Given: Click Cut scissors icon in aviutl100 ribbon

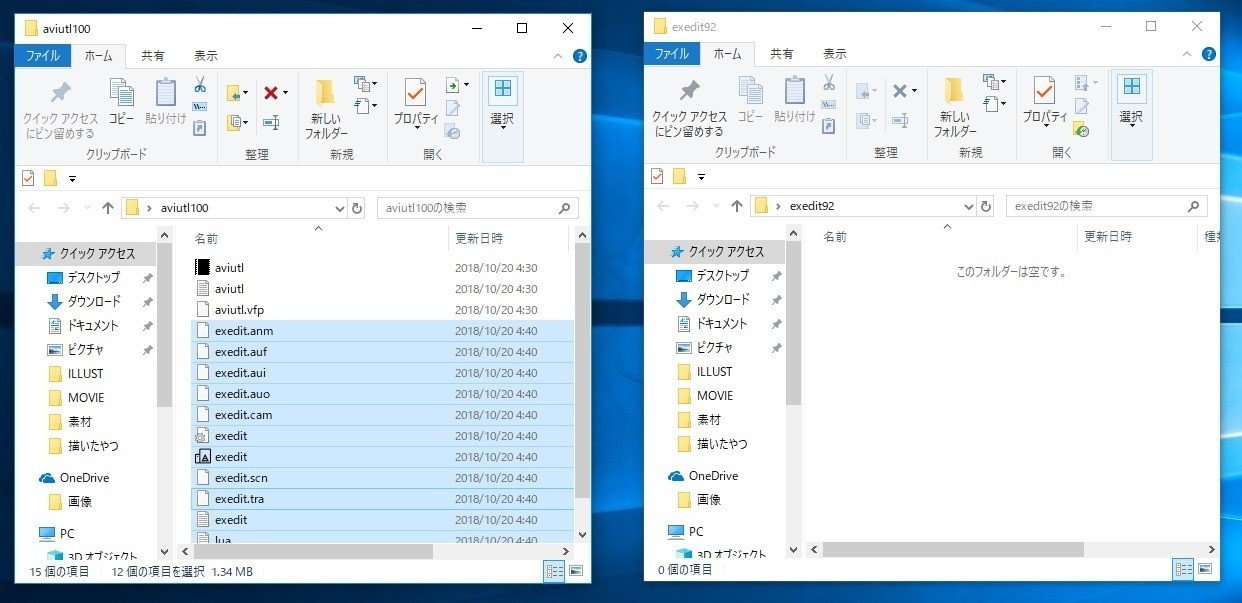Looking at the screenshot, I should (x=199, y=84).
